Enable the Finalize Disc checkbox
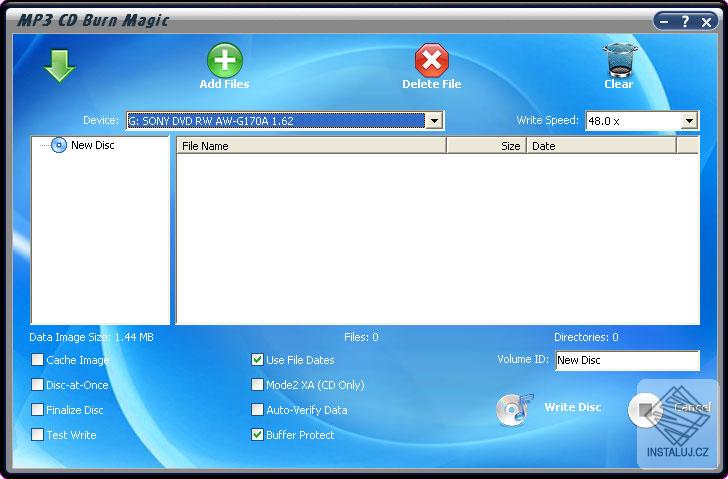 (x=37, y=410)
